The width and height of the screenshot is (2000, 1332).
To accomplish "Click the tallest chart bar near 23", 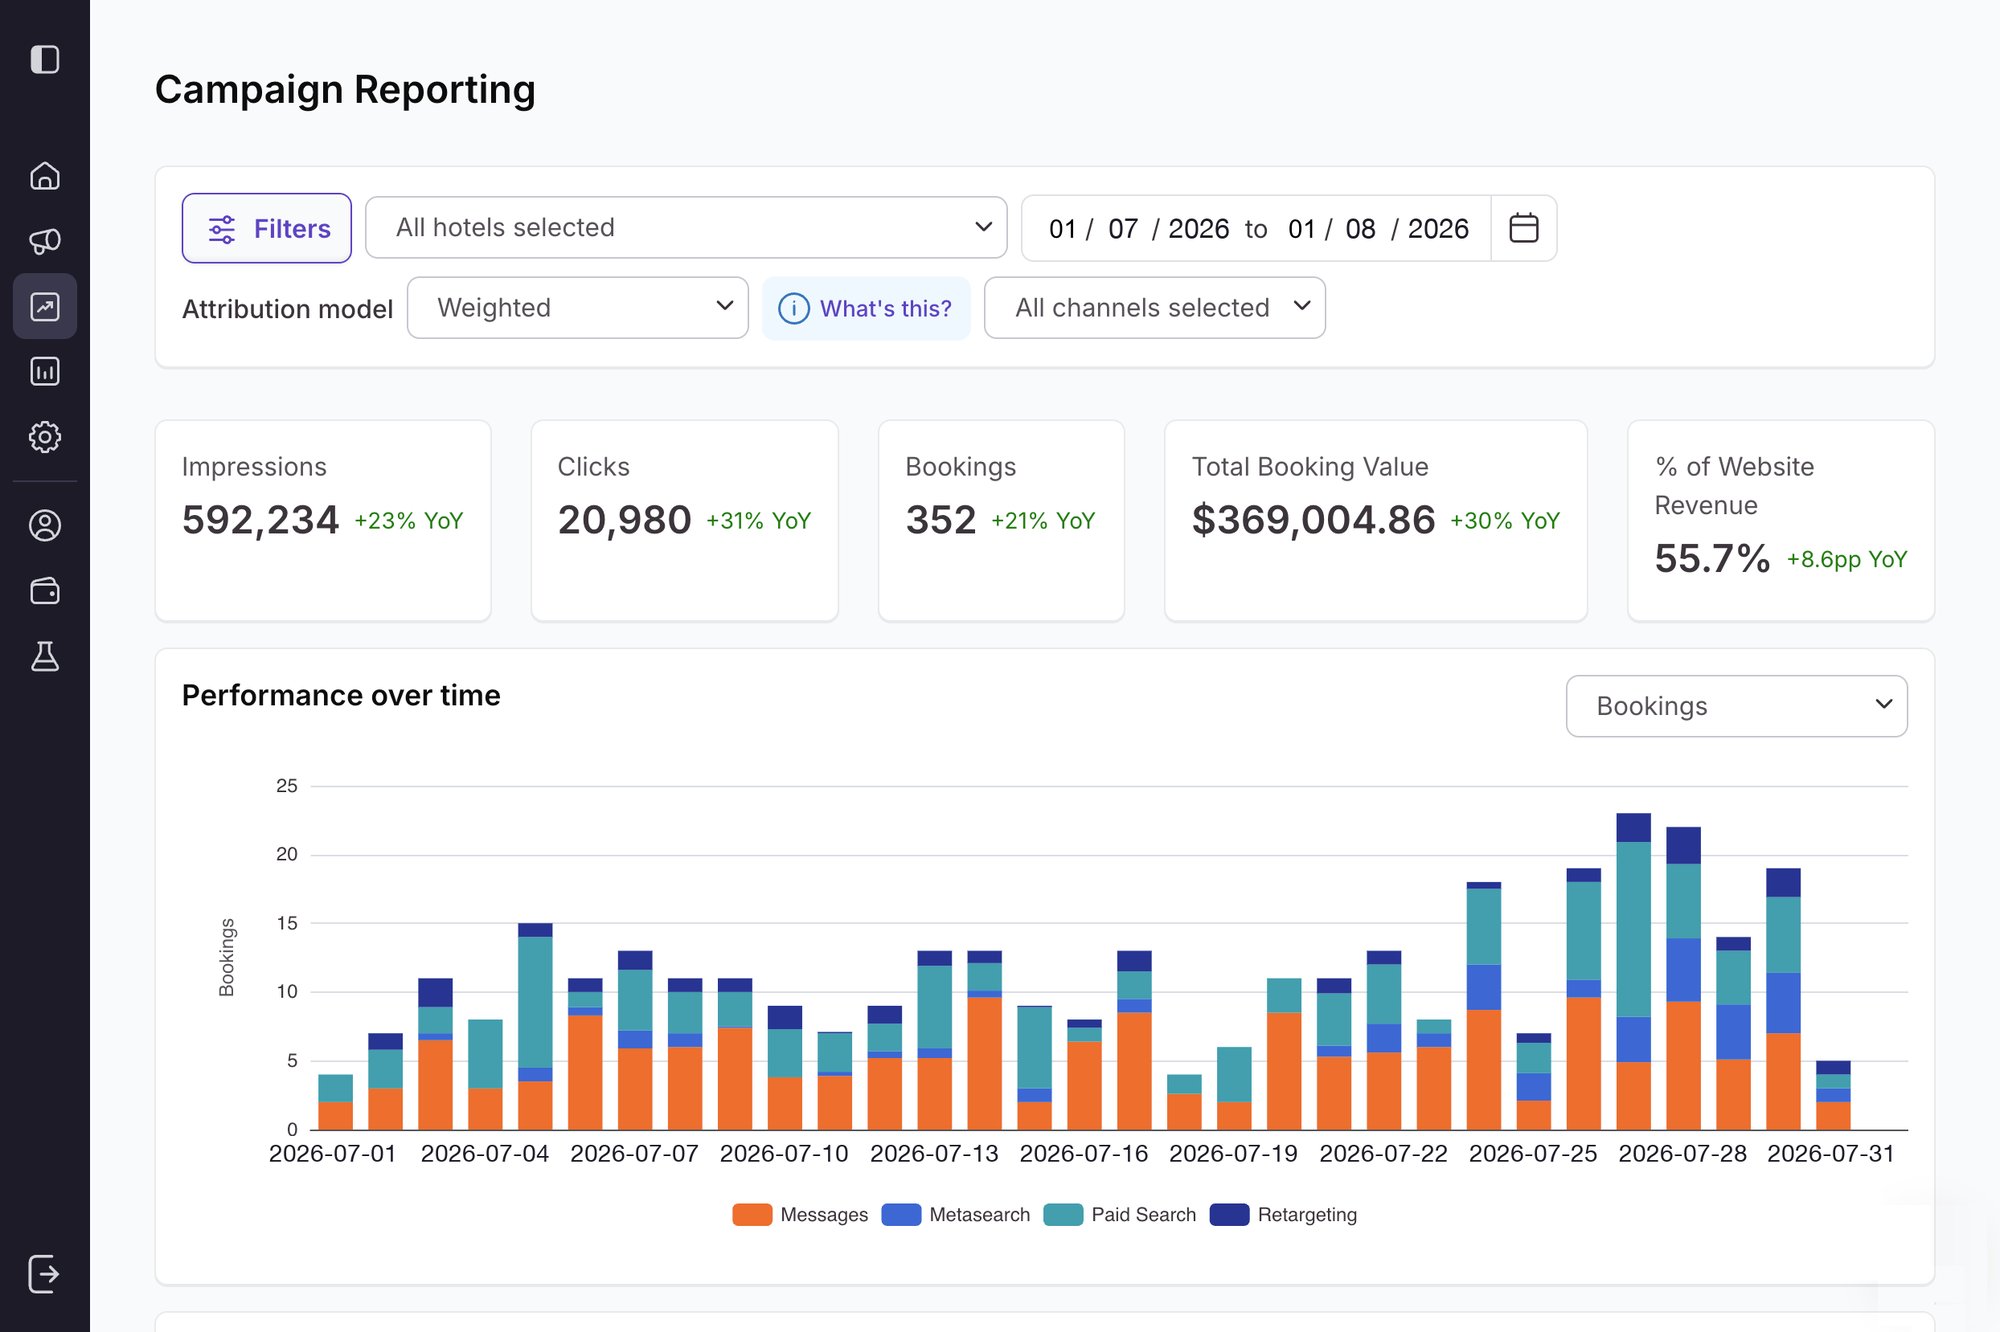I will point(1633,971).
